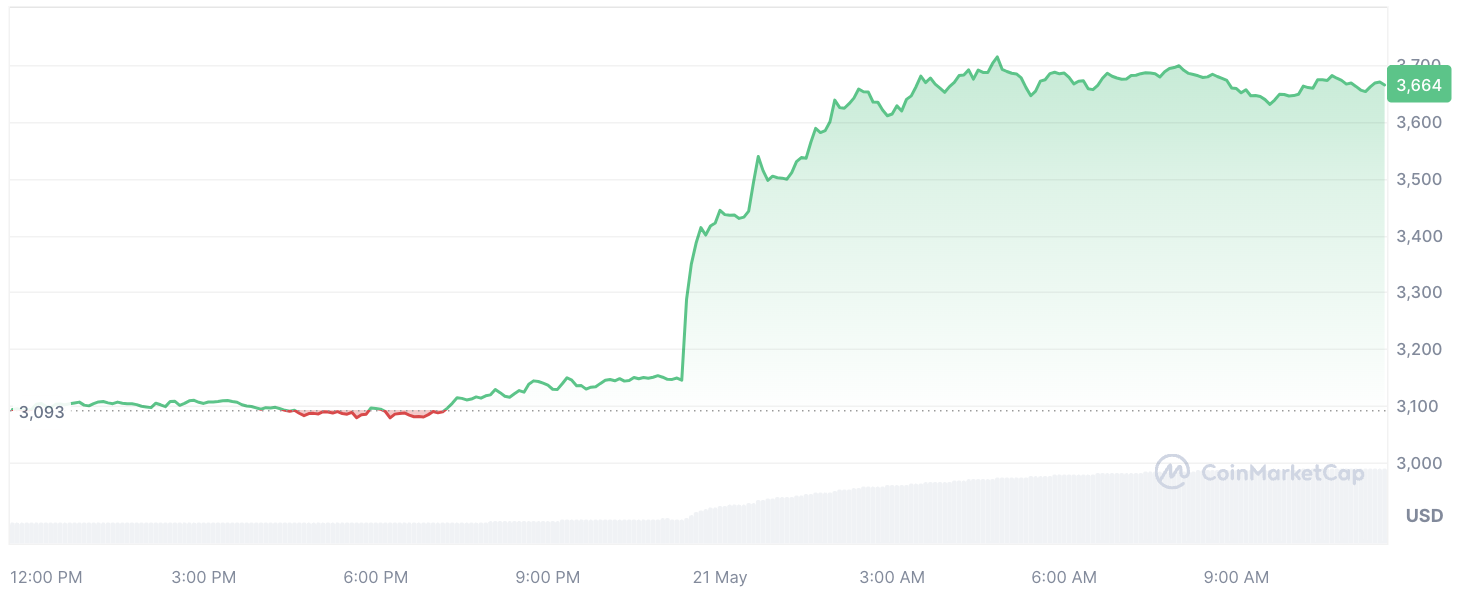
Task: Select the 3:00 AM time axis label
Action: click(x=892, y=578)
